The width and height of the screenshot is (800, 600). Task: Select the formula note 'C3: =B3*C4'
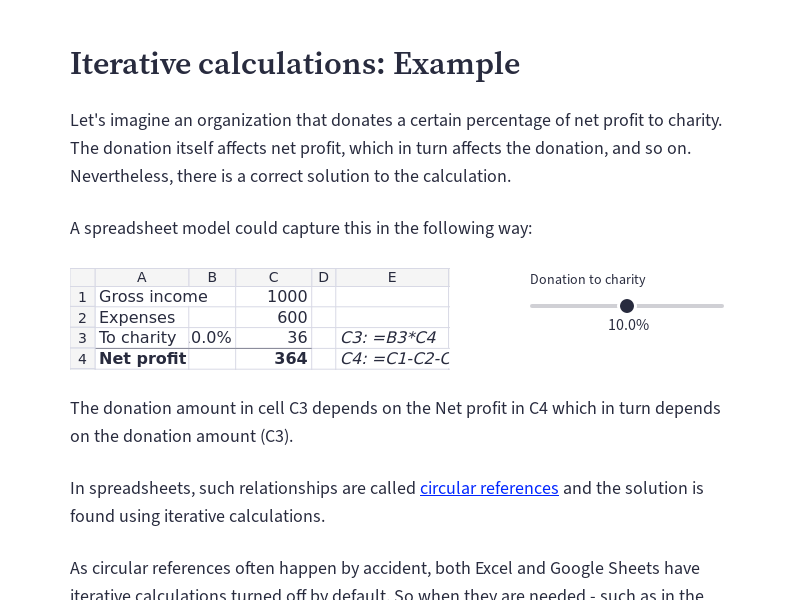pos(390,337)
